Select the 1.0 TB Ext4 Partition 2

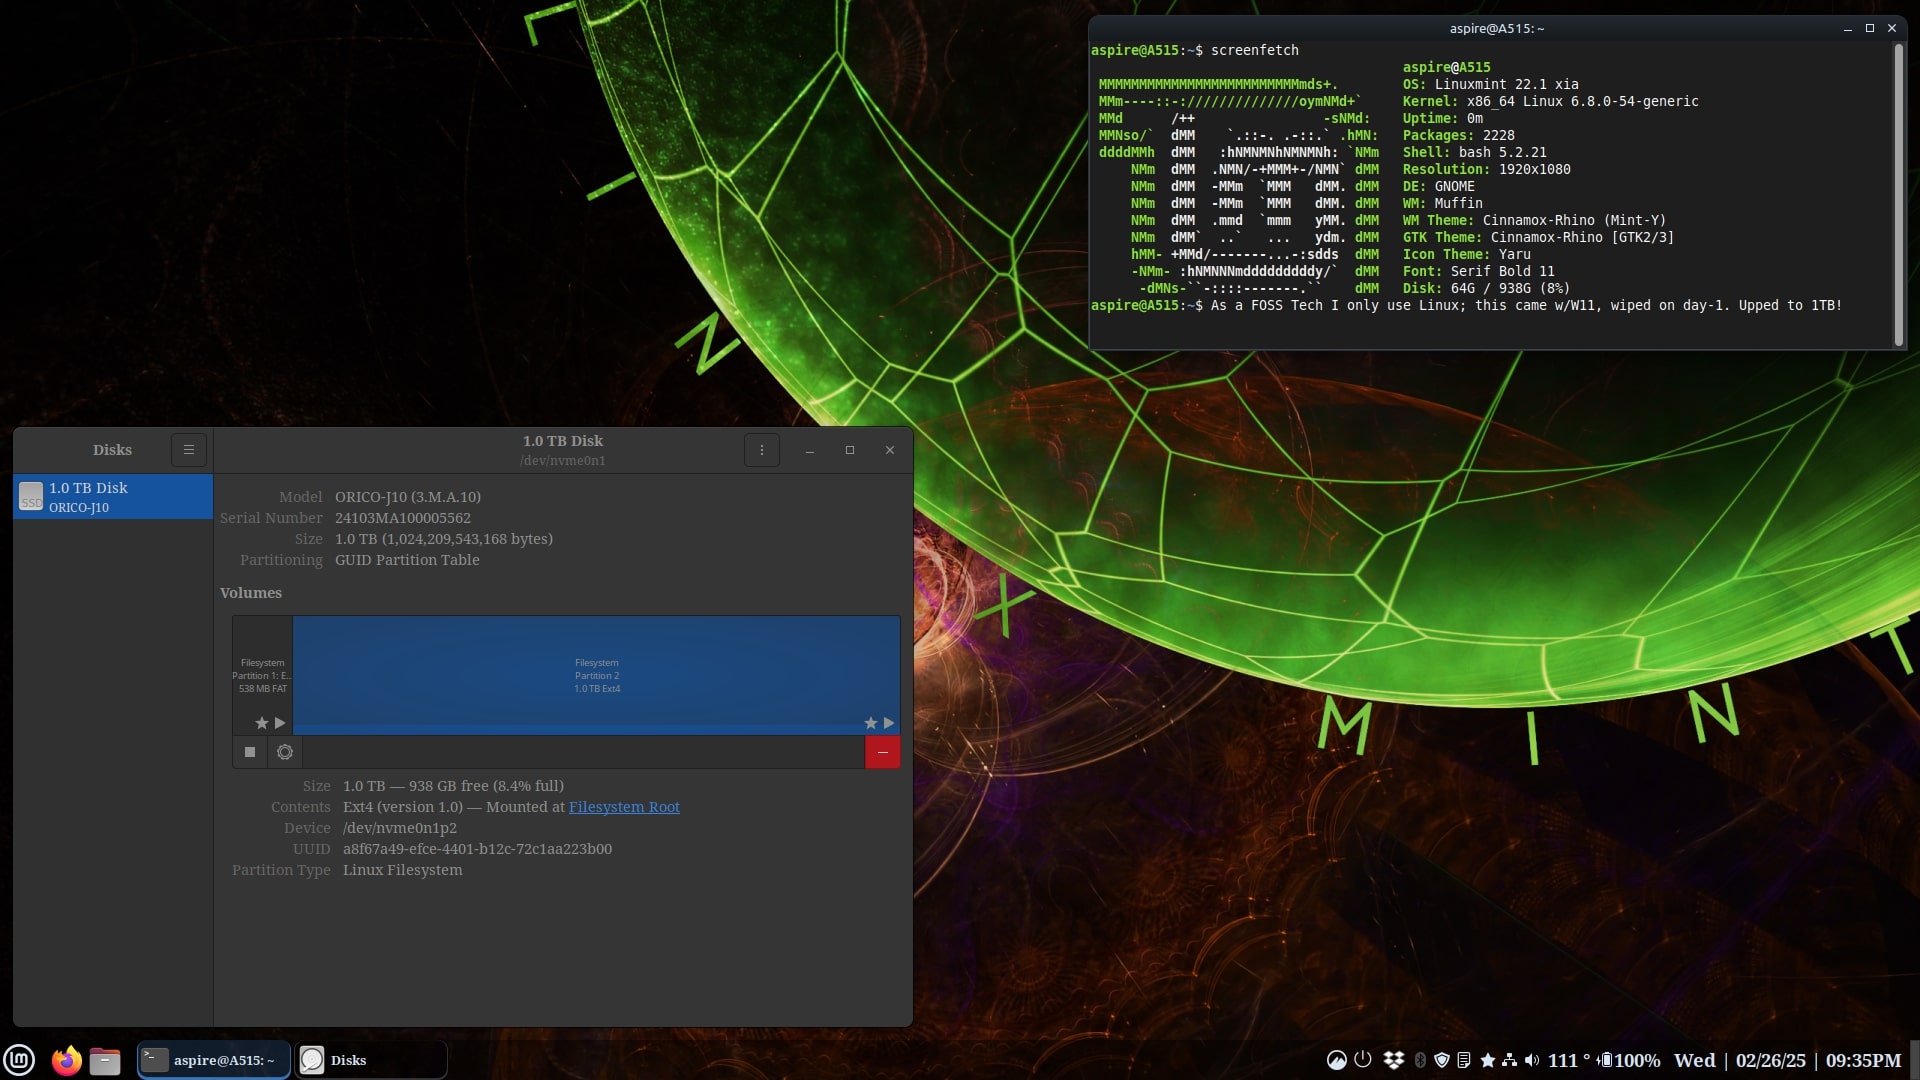click(596, 675)
